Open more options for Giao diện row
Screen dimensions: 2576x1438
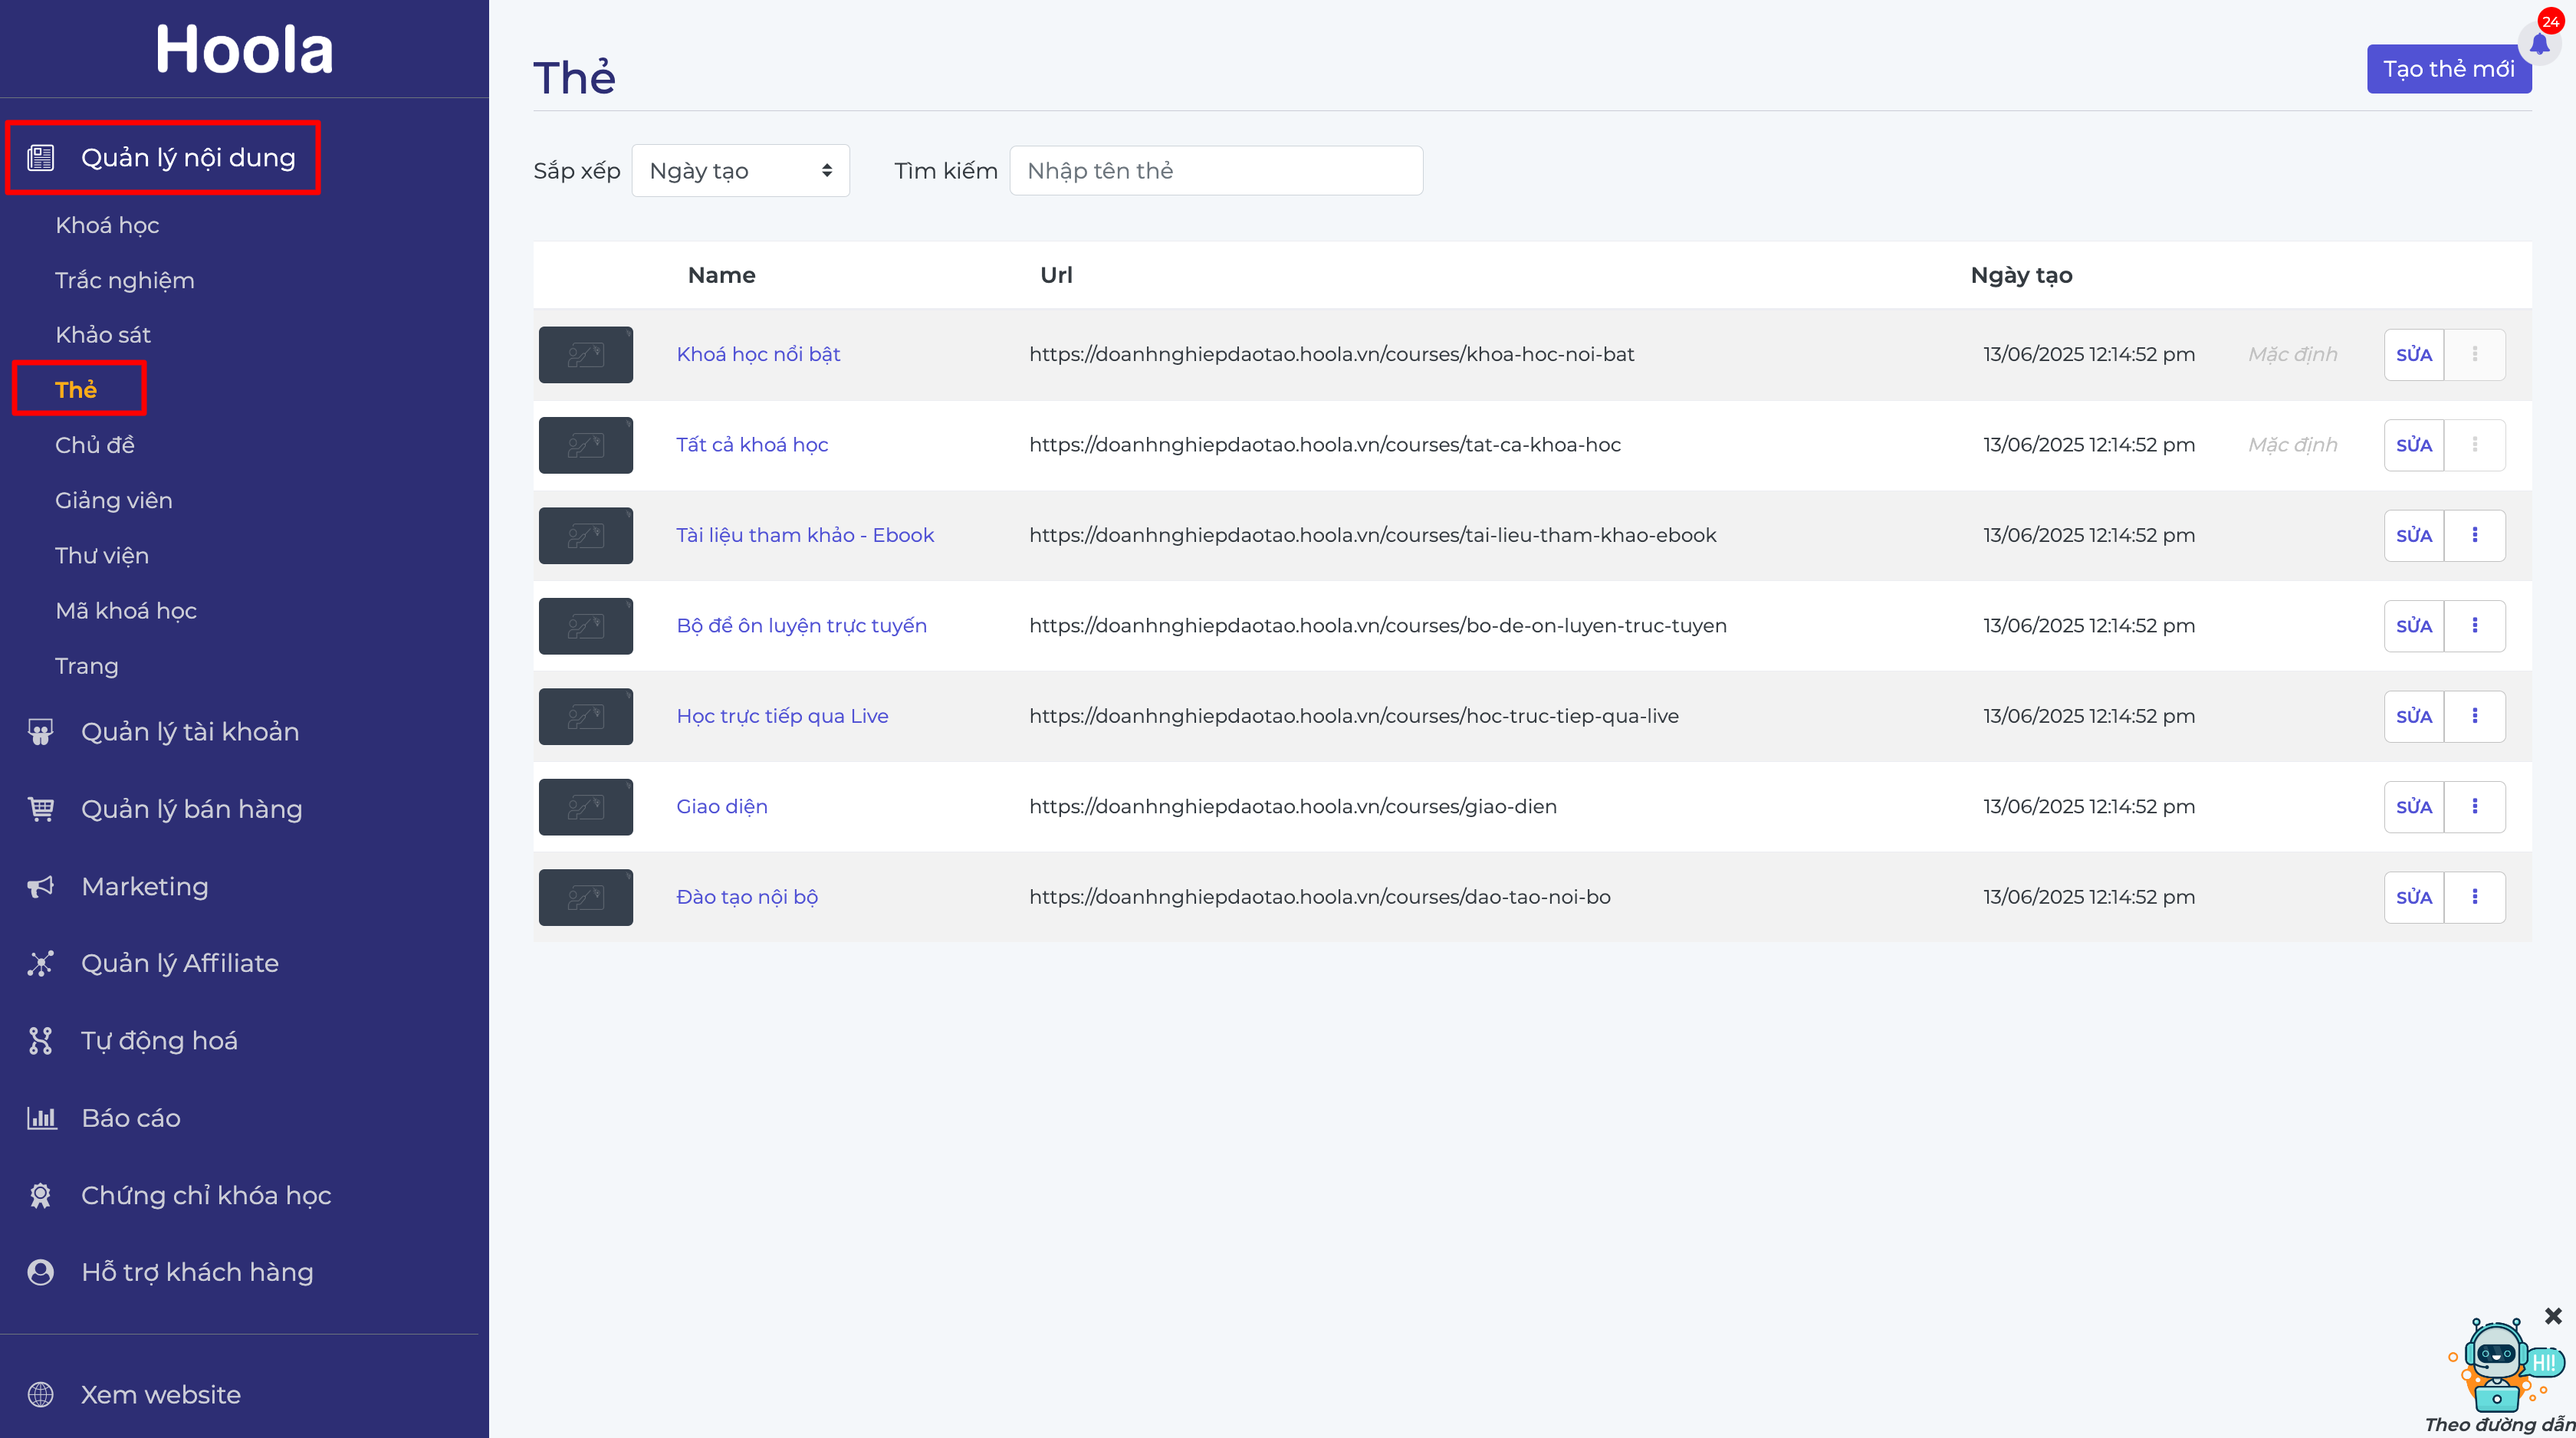point(2474,806)
